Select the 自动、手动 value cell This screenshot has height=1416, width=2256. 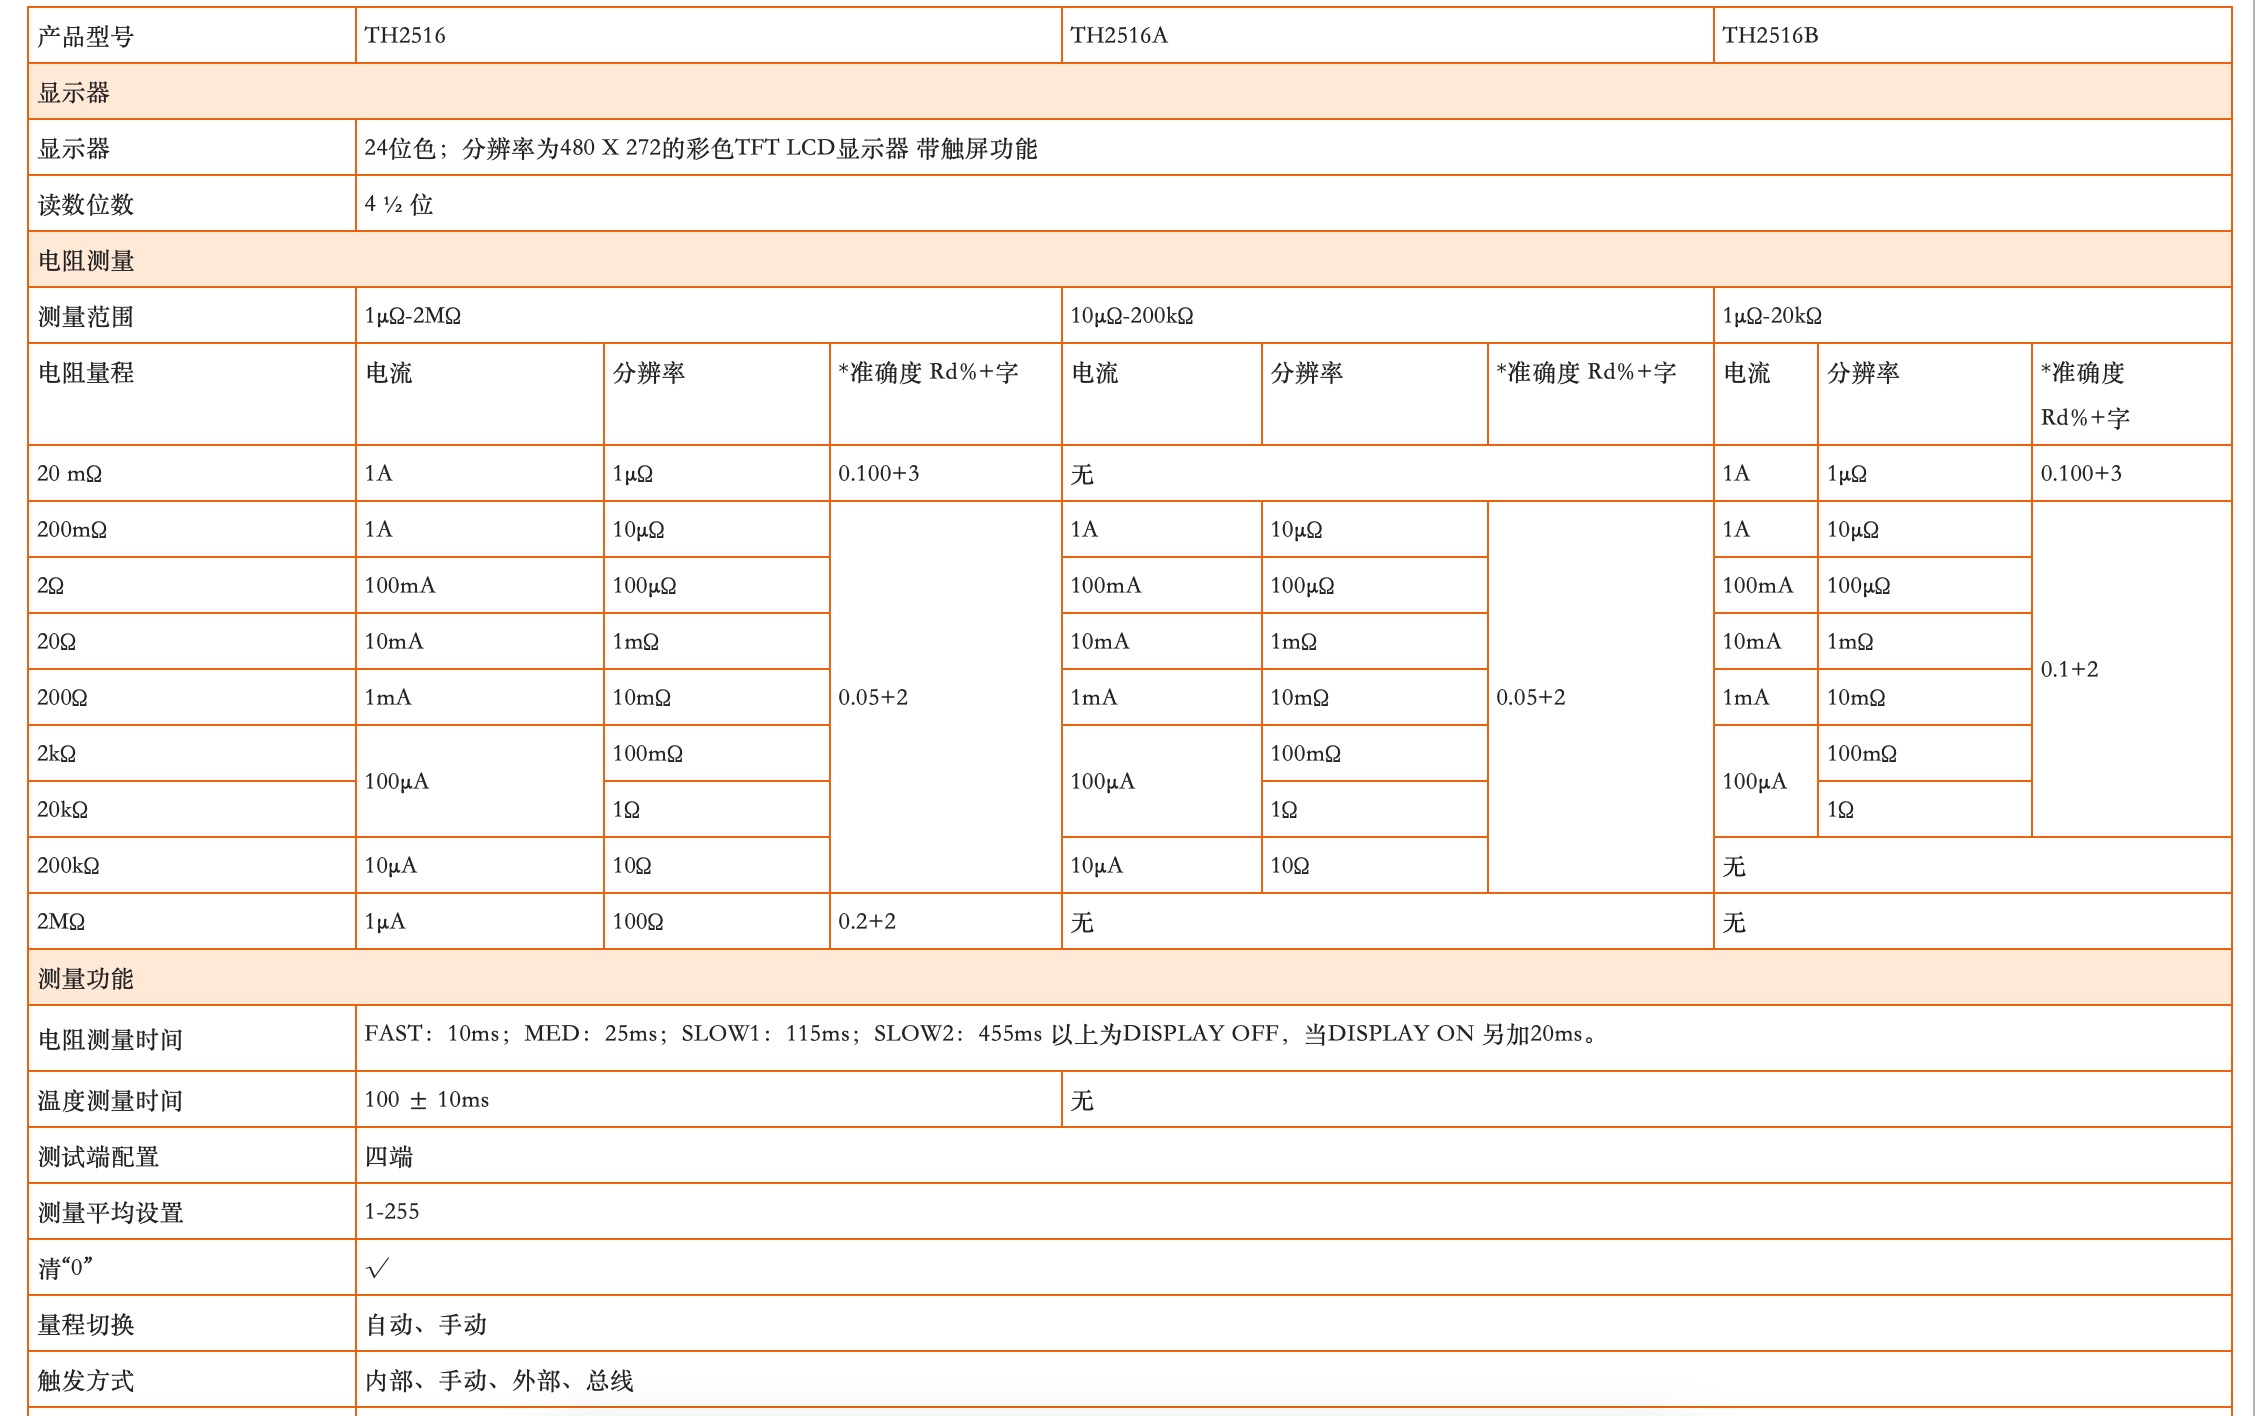(x=1294, y=1324)
